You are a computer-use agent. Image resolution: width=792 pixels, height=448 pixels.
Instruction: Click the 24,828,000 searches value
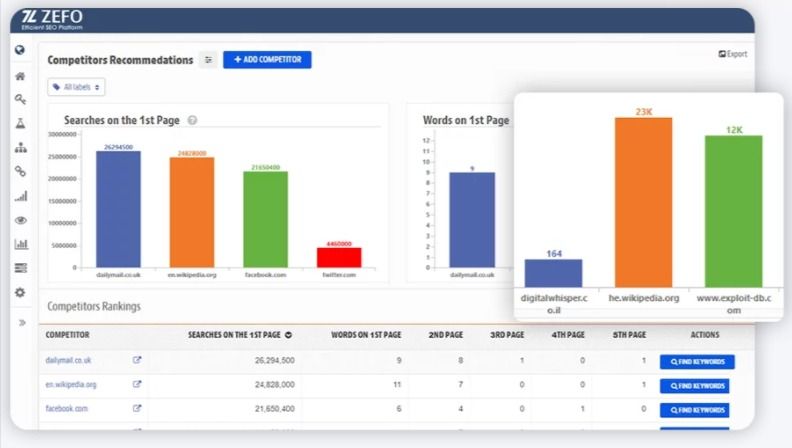pos(274,384)
